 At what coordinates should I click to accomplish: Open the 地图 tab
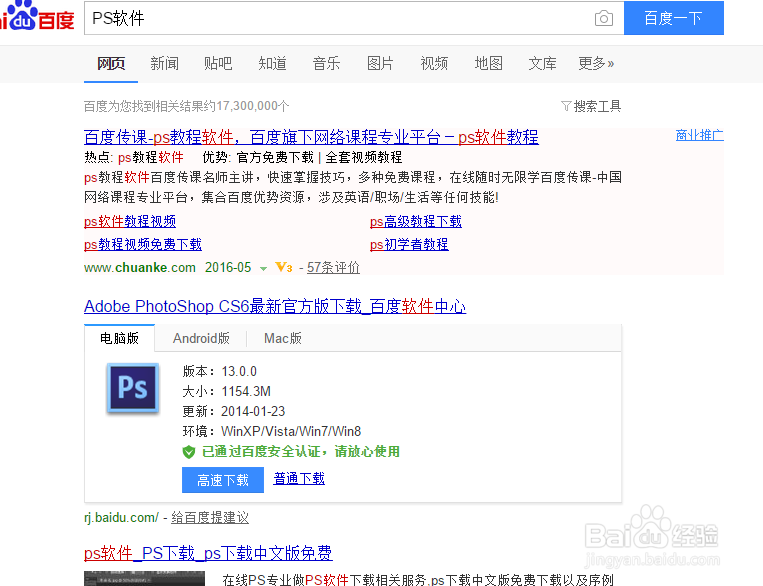(489, 63)
